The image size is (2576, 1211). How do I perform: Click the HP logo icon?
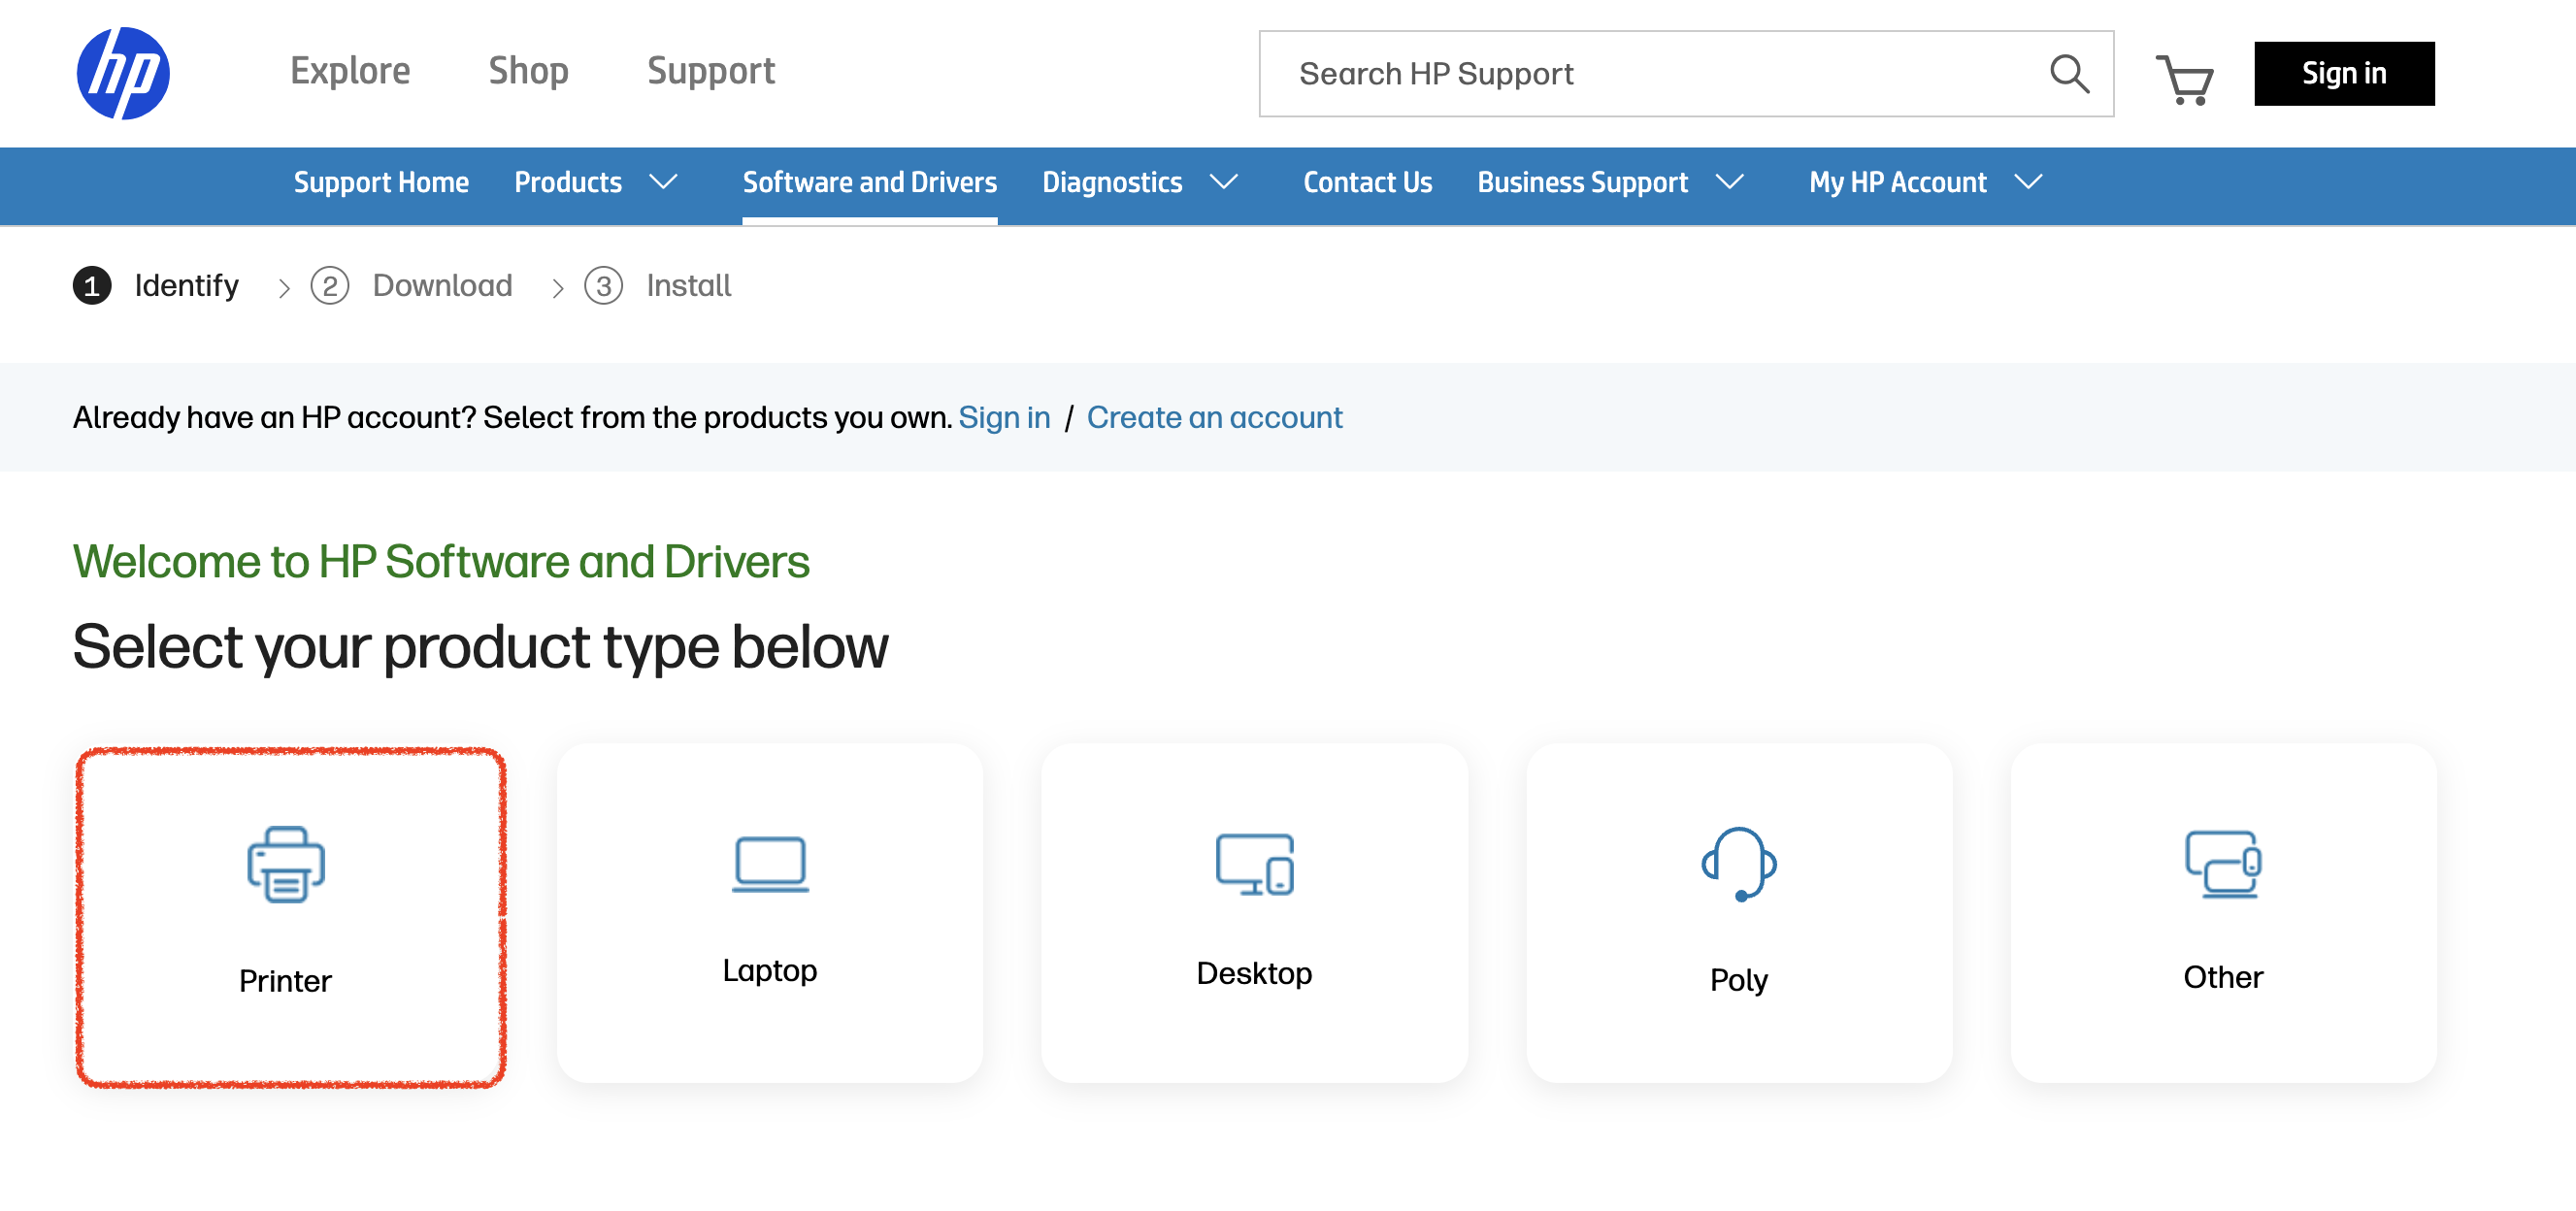point(123,73)
